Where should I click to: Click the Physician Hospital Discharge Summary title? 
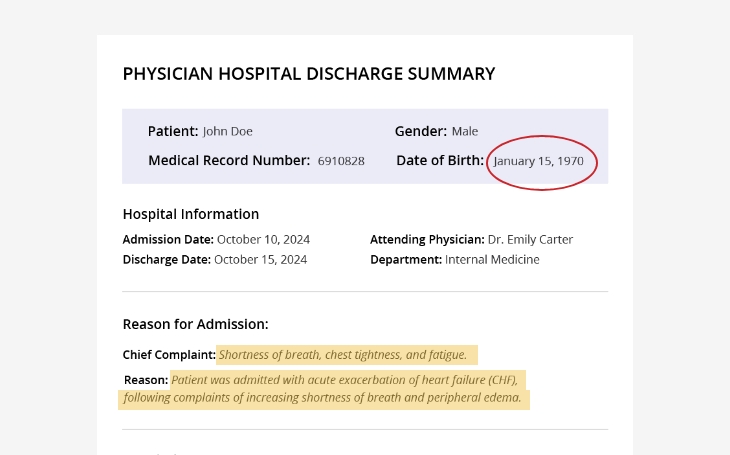pos(308,74)
